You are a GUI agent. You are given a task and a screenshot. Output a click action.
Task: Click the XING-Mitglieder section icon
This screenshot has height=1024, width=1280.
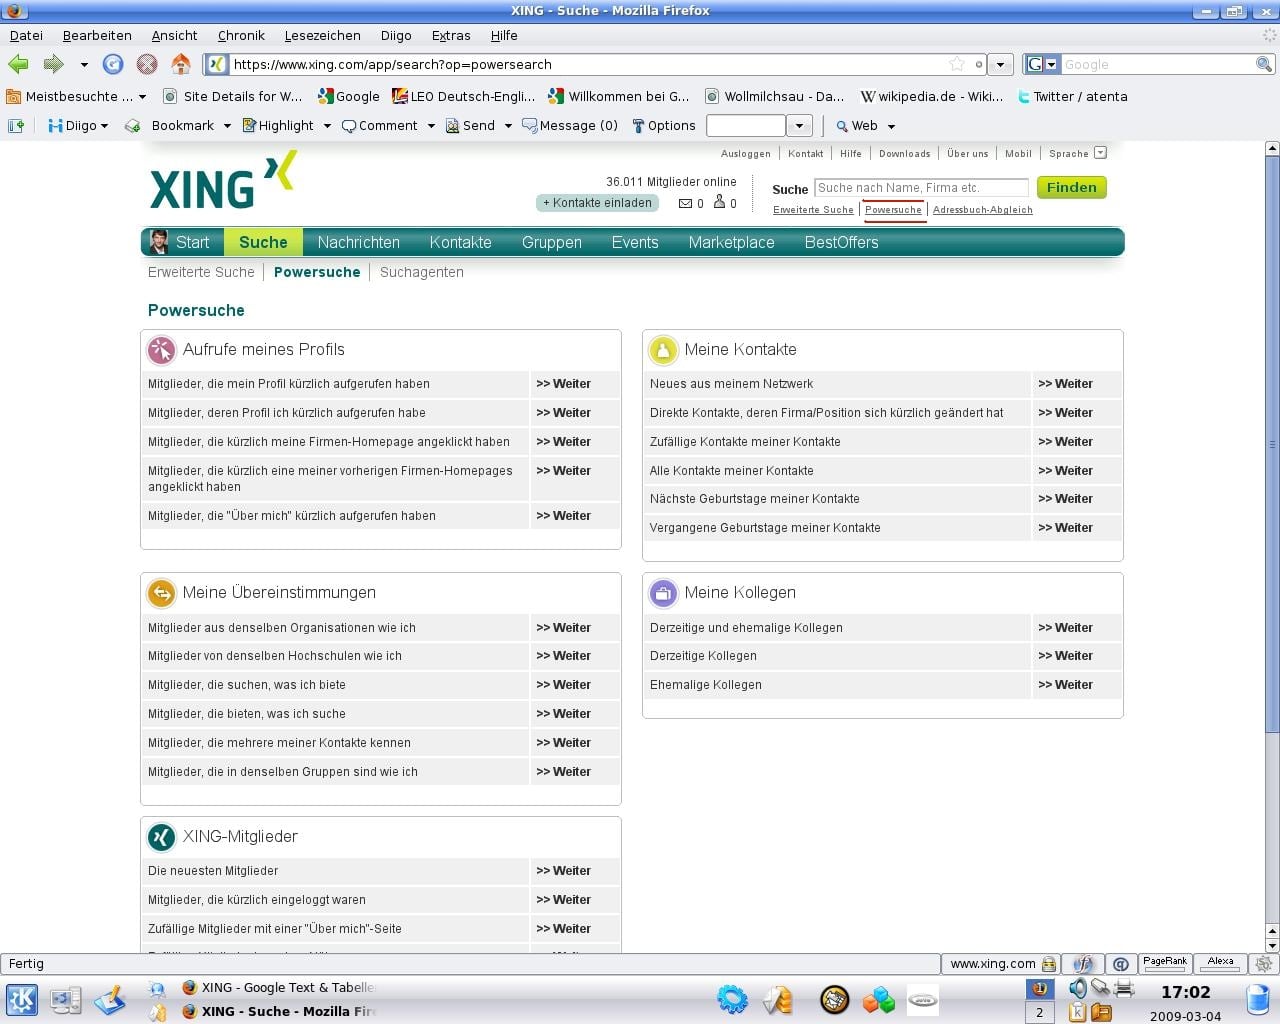(161, 837)
